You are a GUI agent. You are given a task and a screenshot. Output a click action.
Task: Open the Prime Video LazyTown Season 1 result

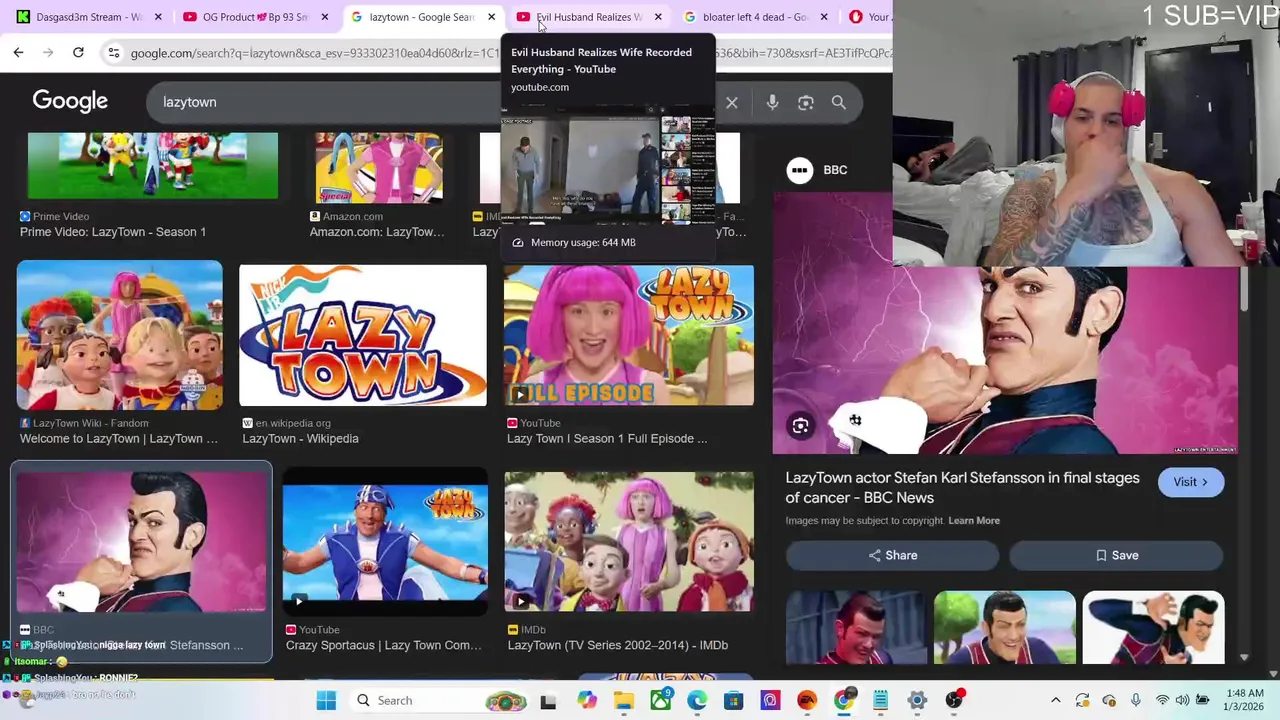coord(113,232)
